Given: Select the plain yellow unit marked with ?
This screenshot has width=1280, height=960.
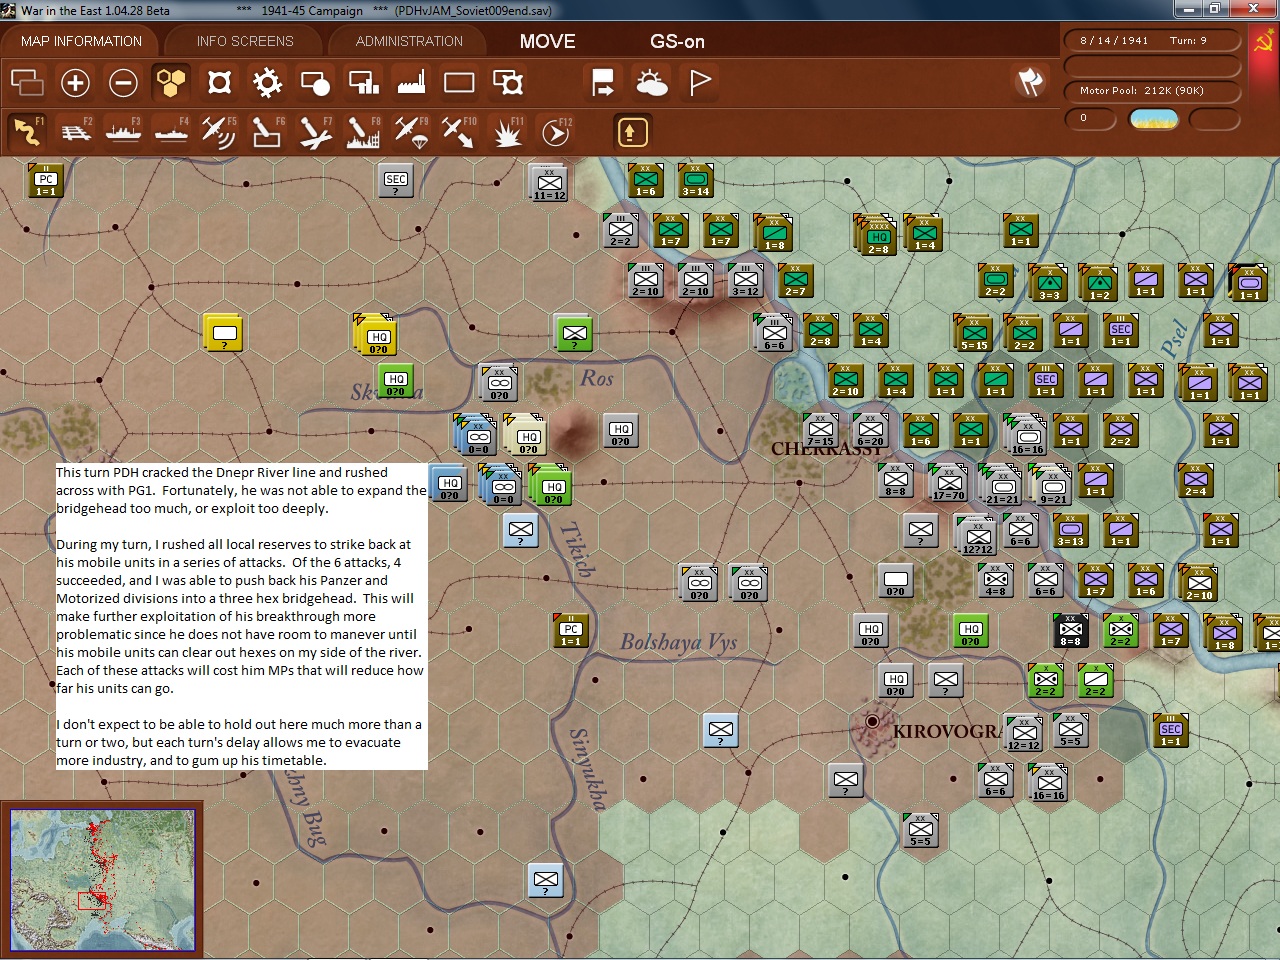Looking at the screenshot, I should [x=224, y=332].
